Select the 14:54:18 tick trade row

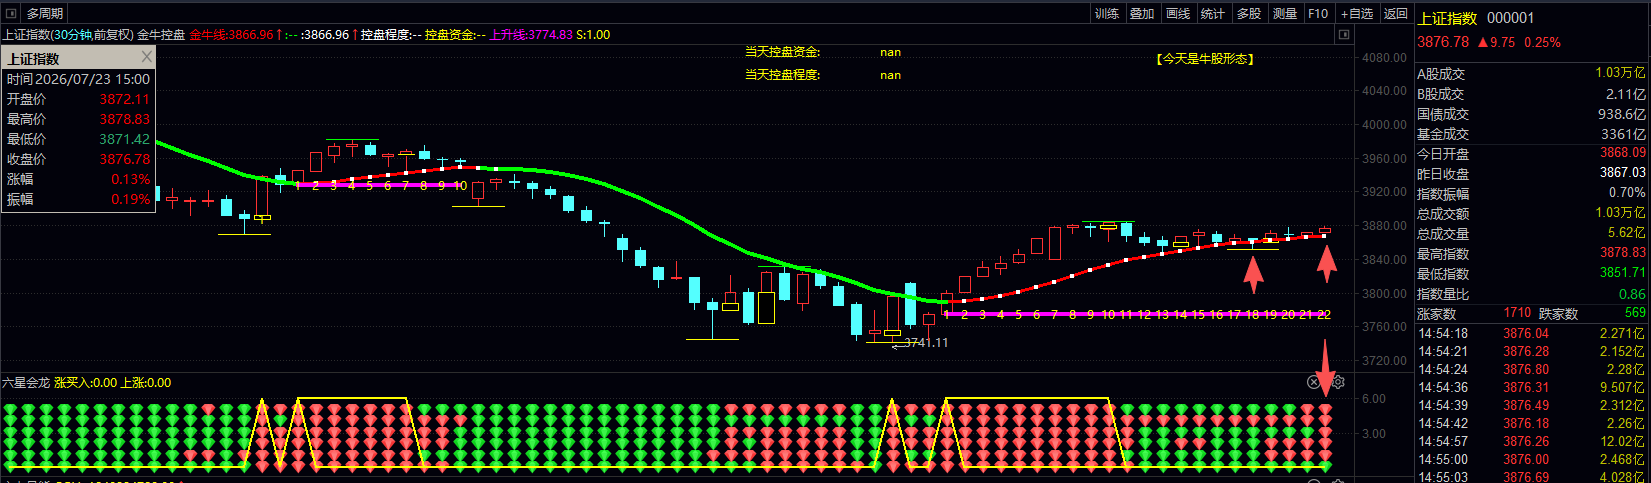pos(1531,333)
